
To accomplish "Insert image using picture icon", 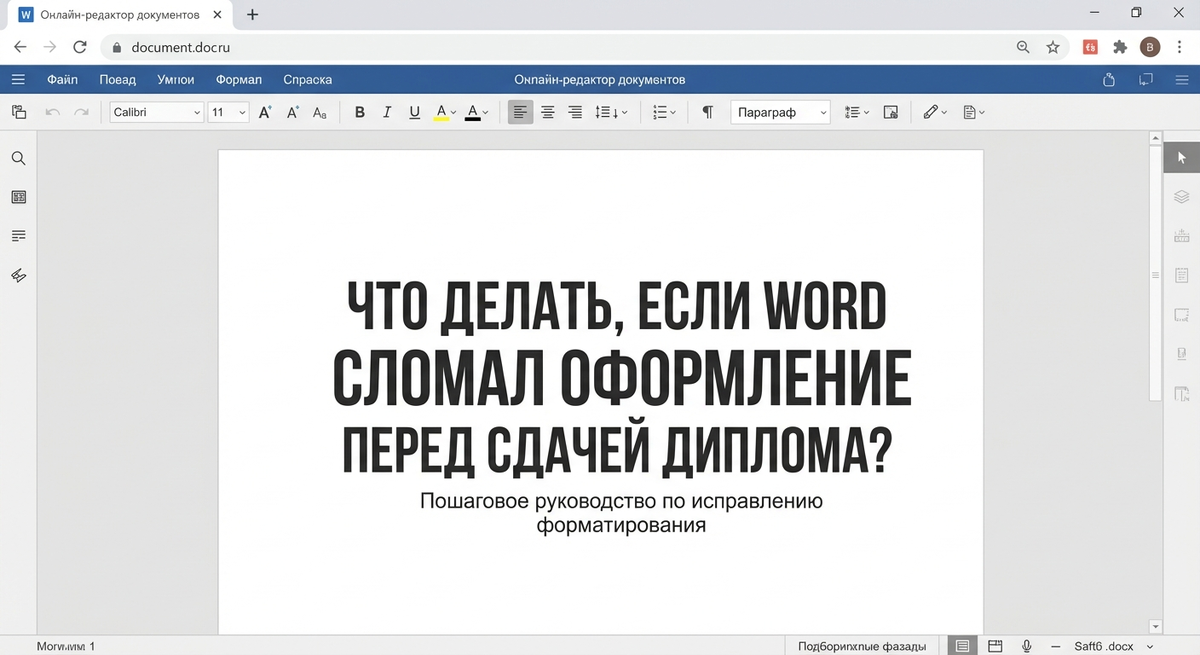I will [x=892, y=113].
